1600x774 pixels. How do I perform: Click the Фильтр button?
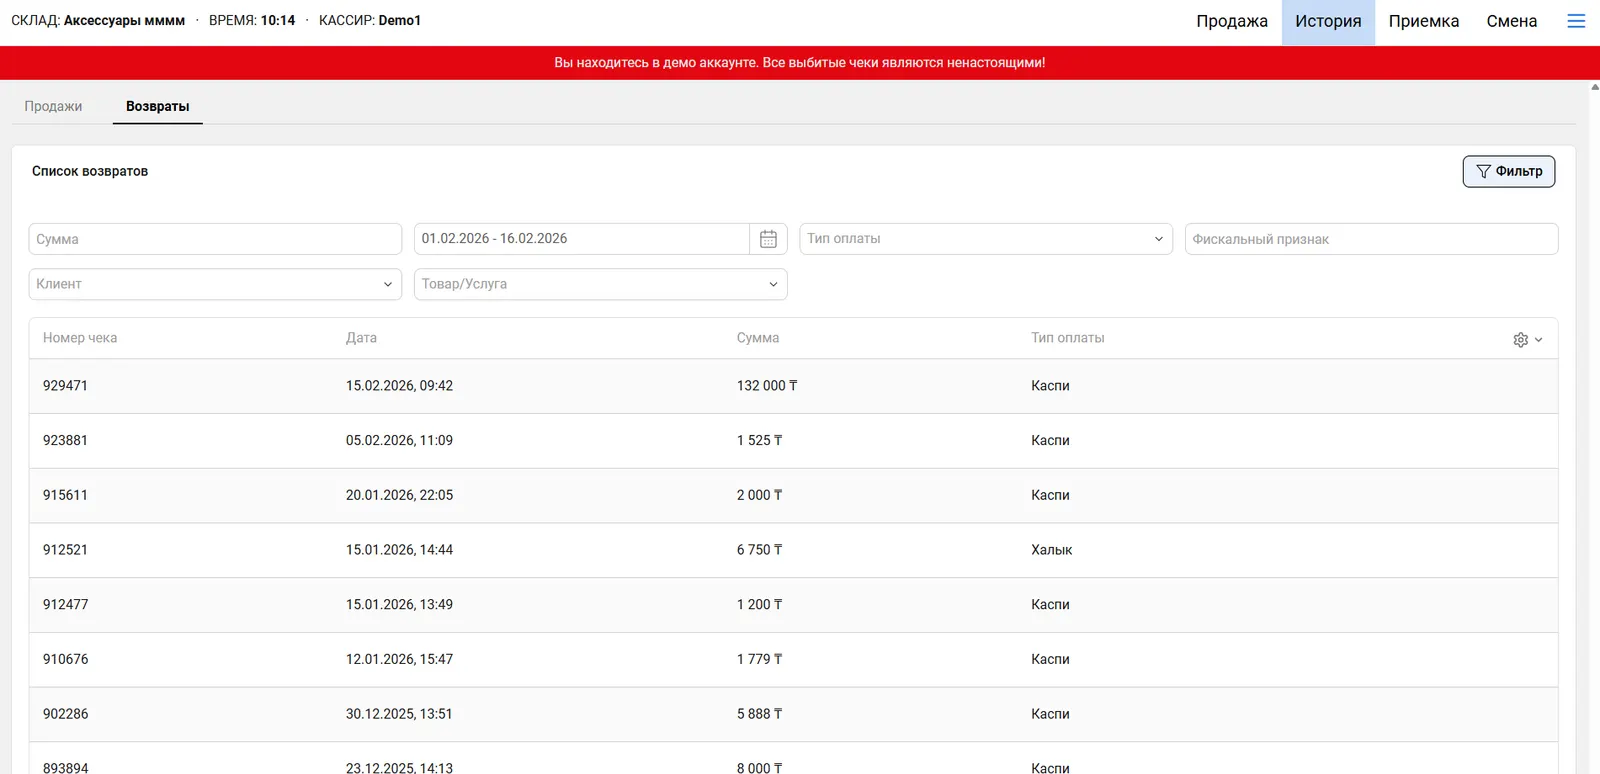click(x=1508, y=171)
